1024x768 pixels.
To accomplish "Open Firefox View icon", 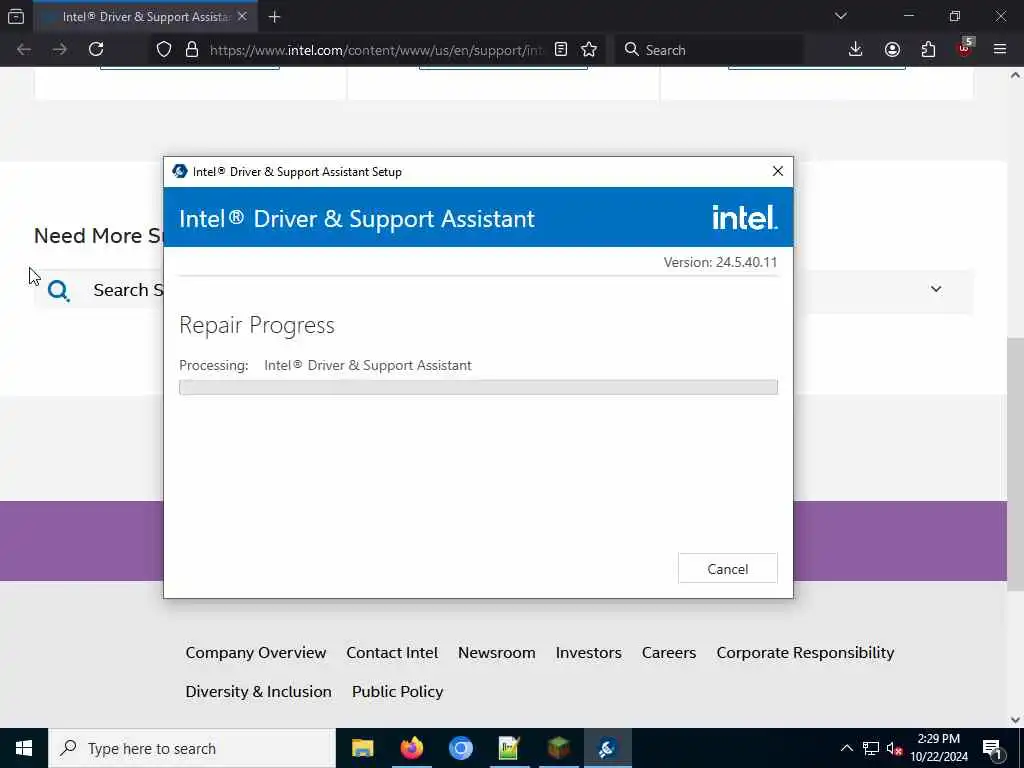I will point(16,17).
